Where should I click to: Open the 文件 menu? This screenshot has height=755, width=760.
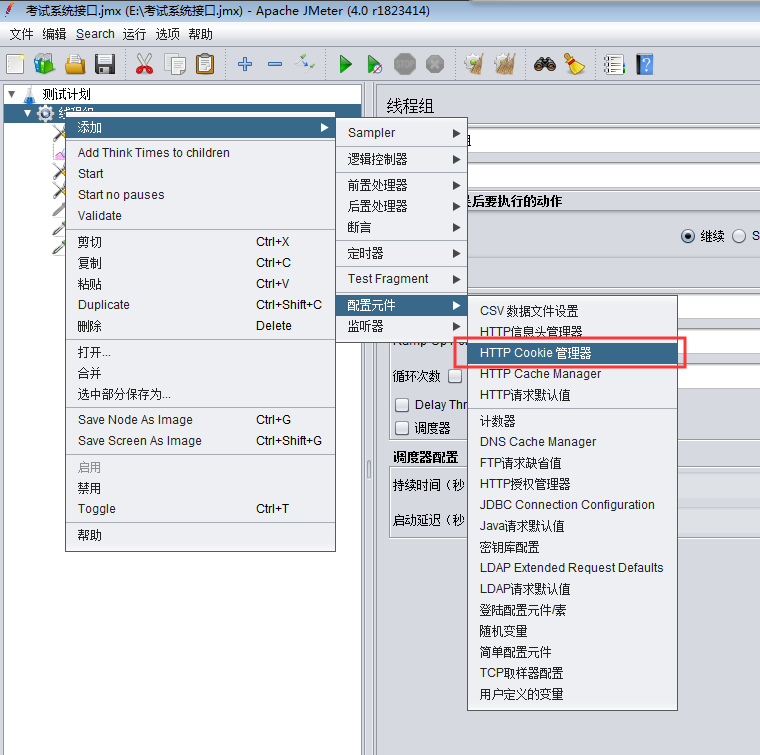21,34
